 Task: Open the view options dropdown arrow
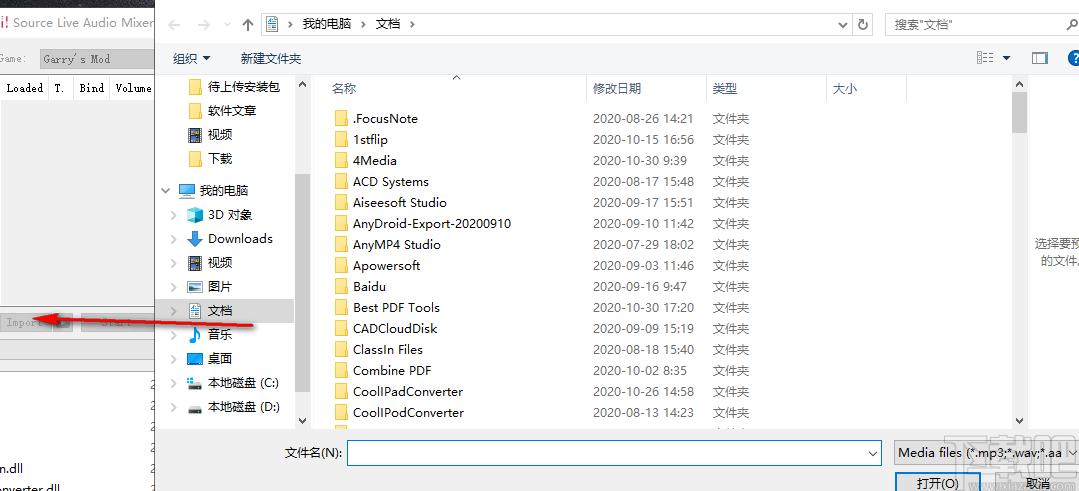coord(1006,58)
